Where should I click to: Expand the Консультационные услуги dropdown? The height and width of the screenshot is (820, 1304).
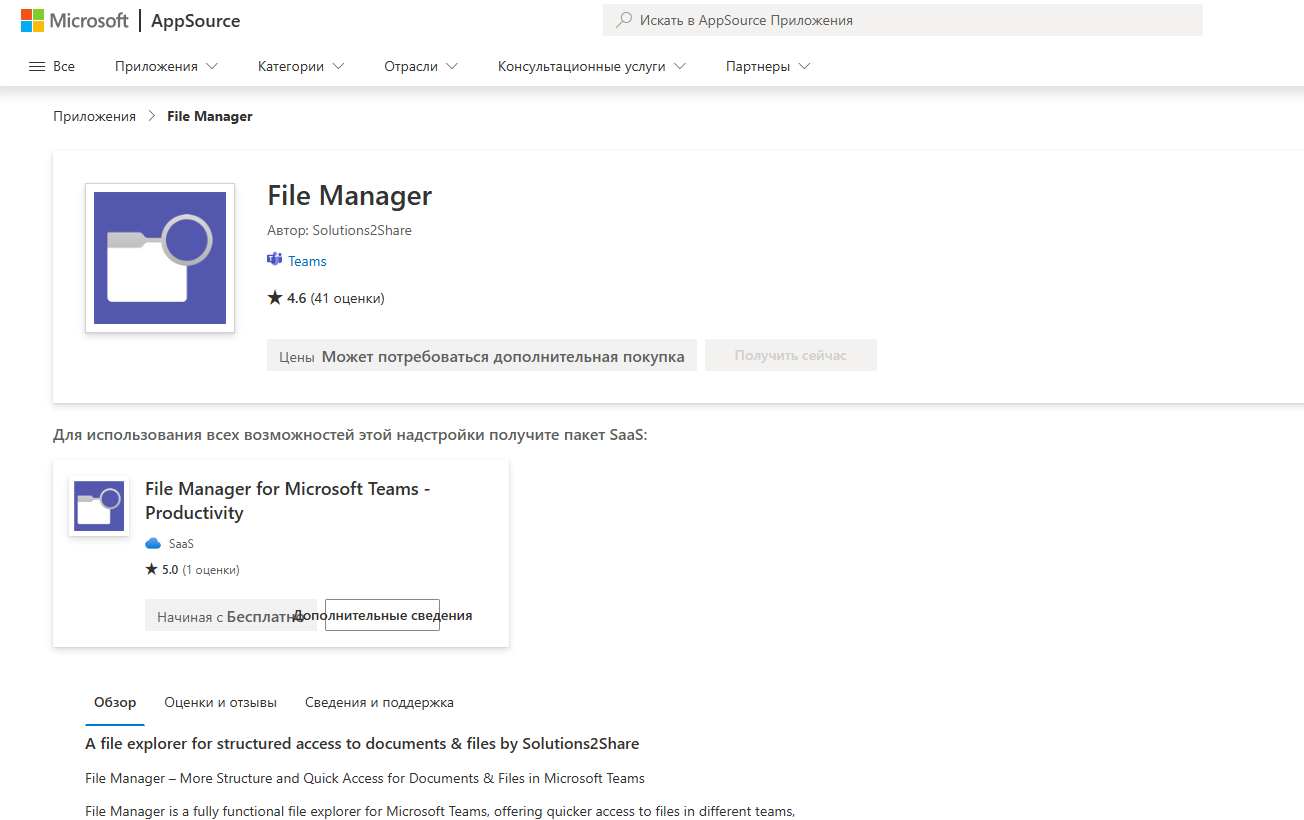point(592,66)
